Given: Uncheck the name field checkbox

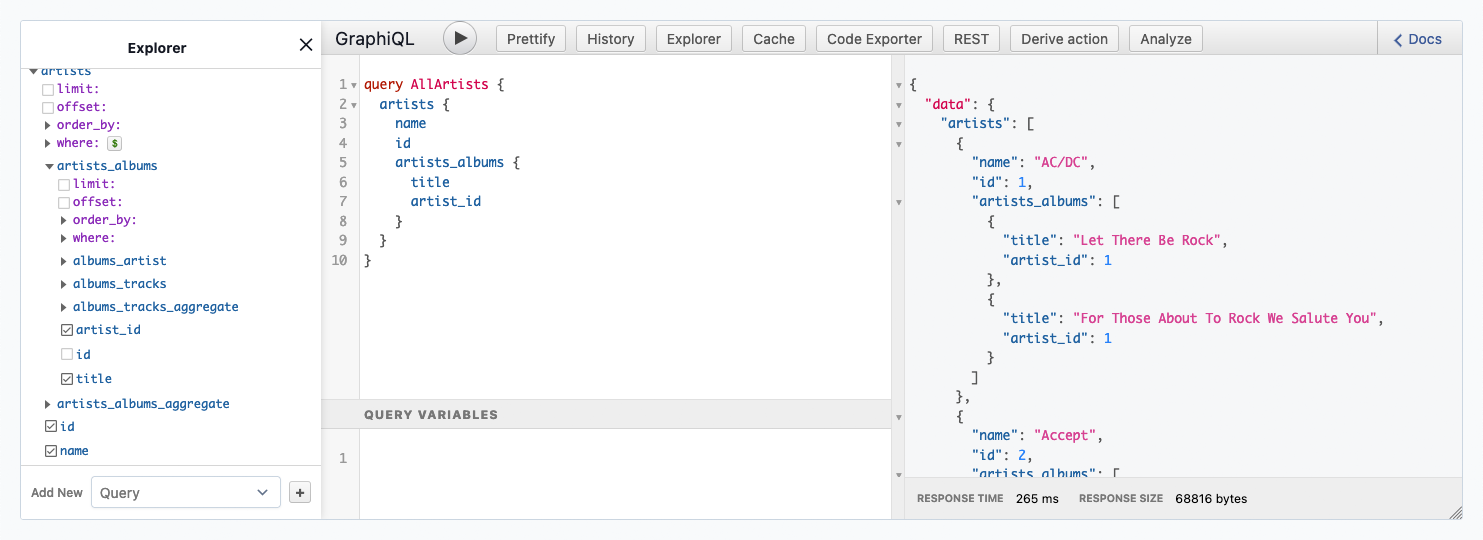Looking at the screenshot, I should click(51, 451).
